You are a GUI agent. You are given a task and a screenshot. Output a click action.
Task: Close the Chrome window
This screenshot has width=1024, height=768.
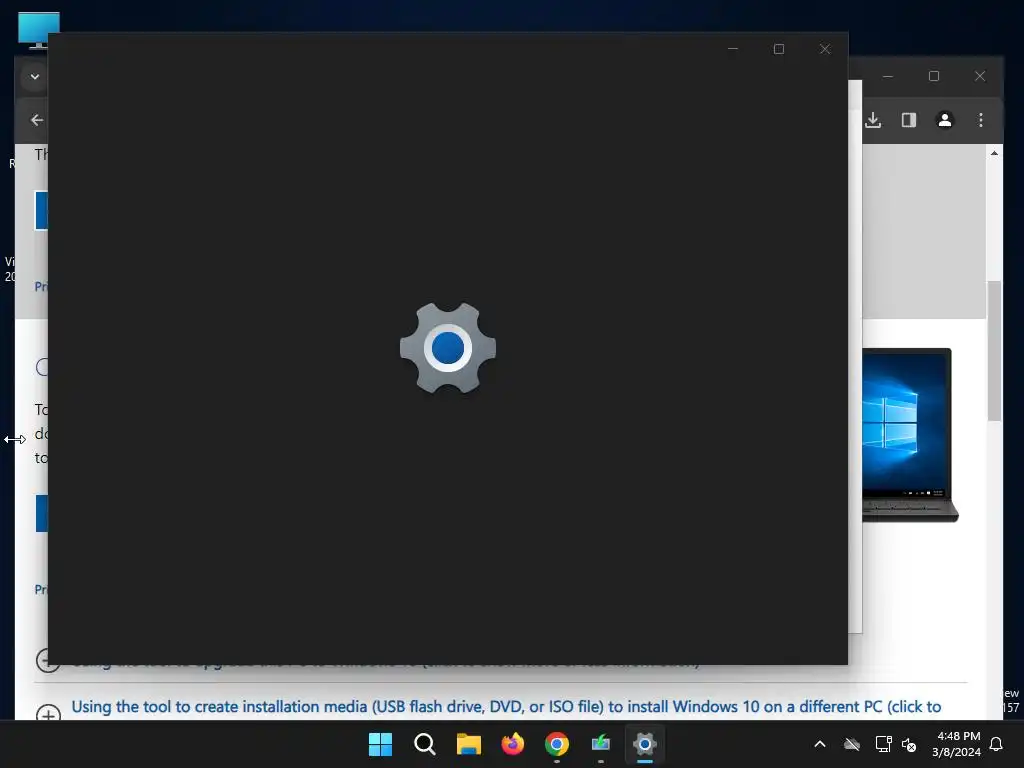coord(980,76)
